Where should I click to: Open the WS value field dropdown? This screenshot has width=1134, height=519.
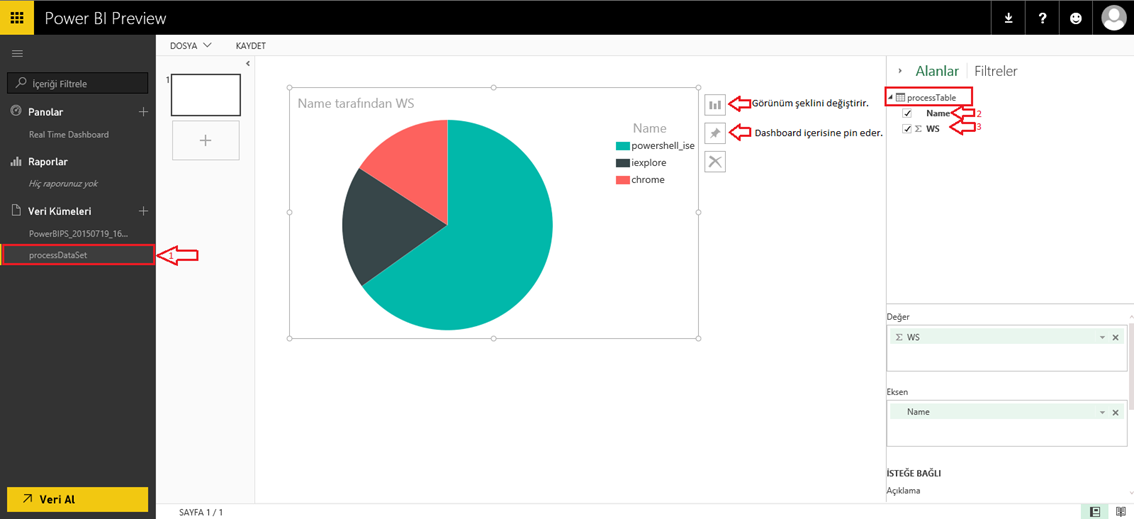1102,338
